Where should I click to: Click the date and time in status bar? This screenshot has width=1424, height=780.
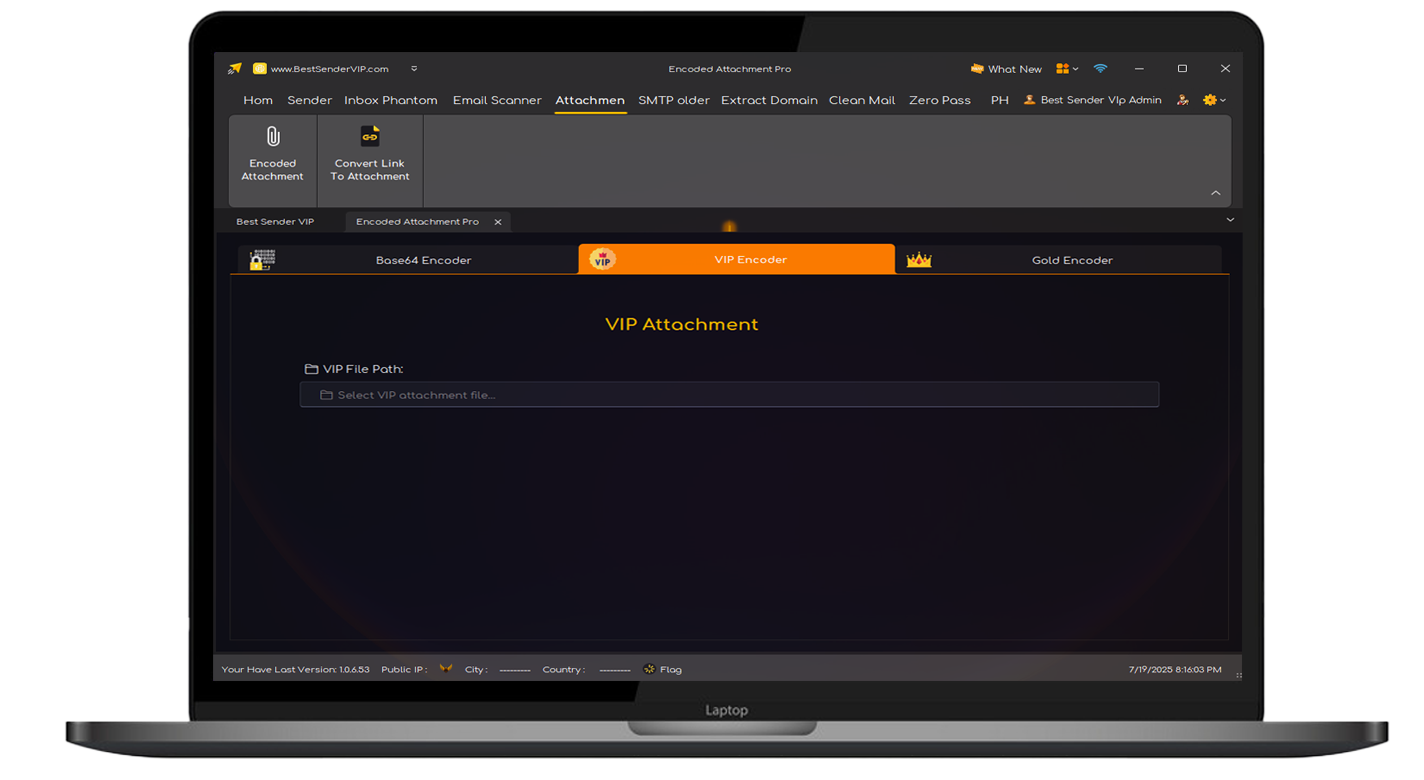pyautogui.click(x=1175, y=670)
